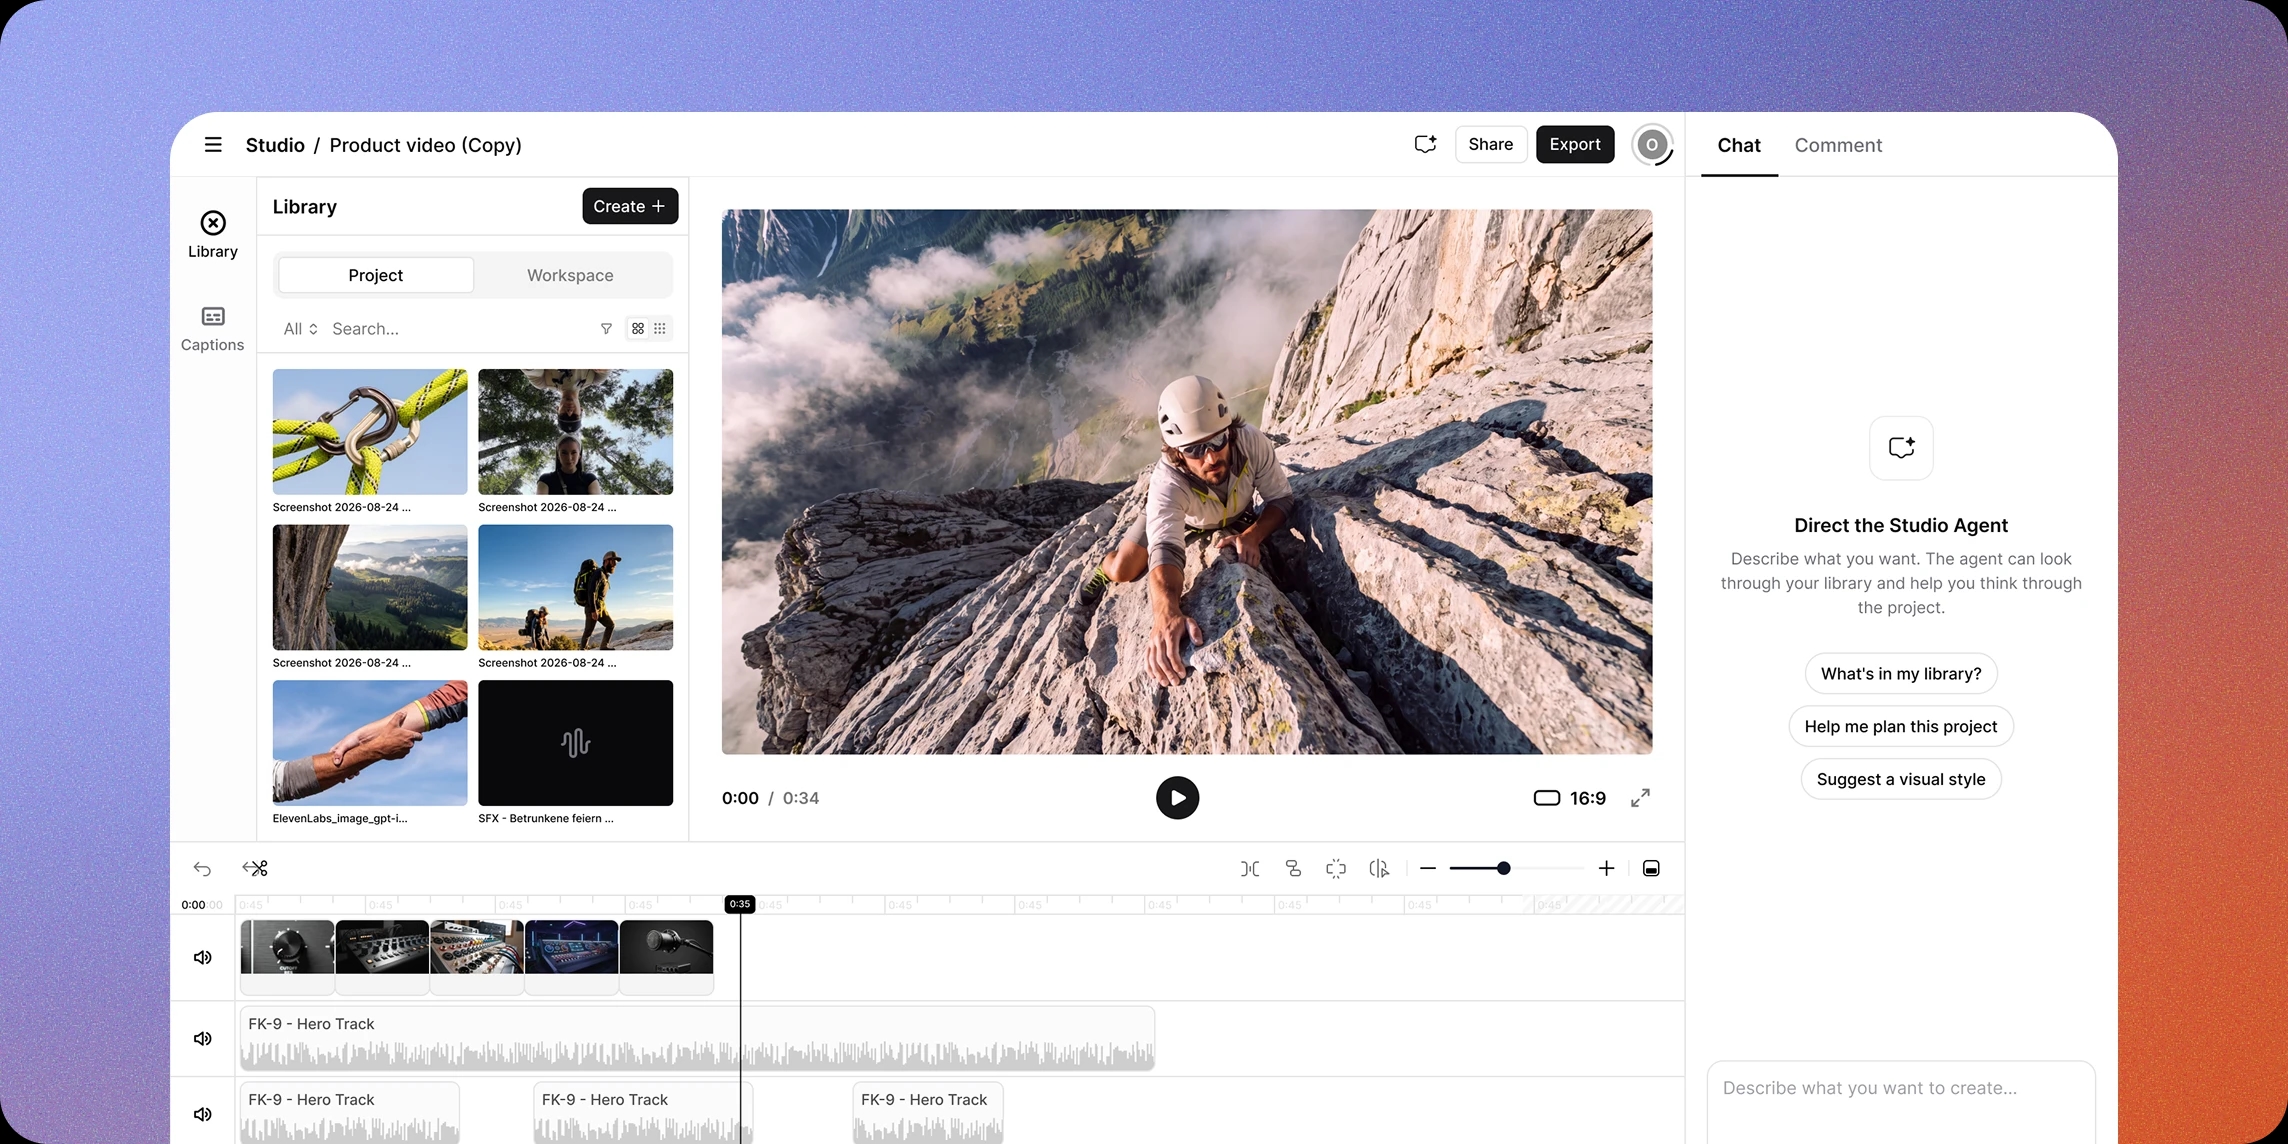Zoom in the timeline with the plus icon
The width and height of the screenshot is (2288, 1144).
(x=1606, y=868)
